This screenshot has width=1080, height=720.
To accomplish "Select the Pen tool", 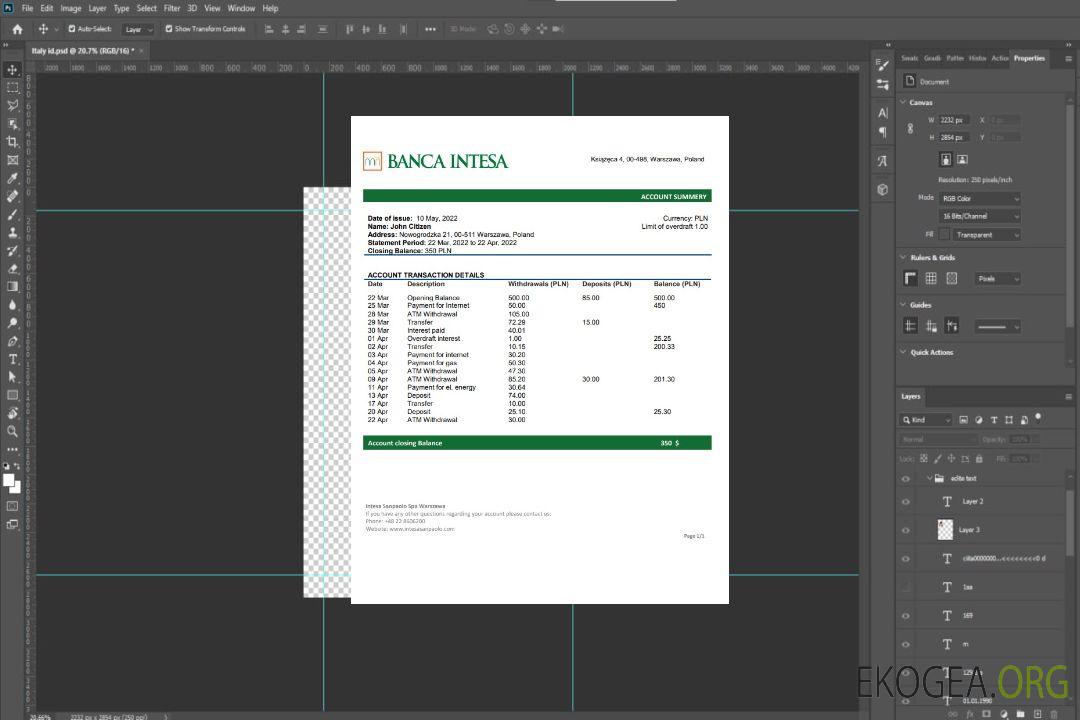I will 12,341.
